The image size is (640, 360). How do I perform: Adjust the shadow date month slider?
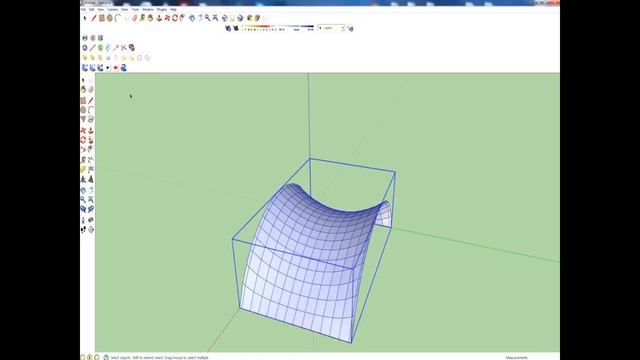coord(258,28)
